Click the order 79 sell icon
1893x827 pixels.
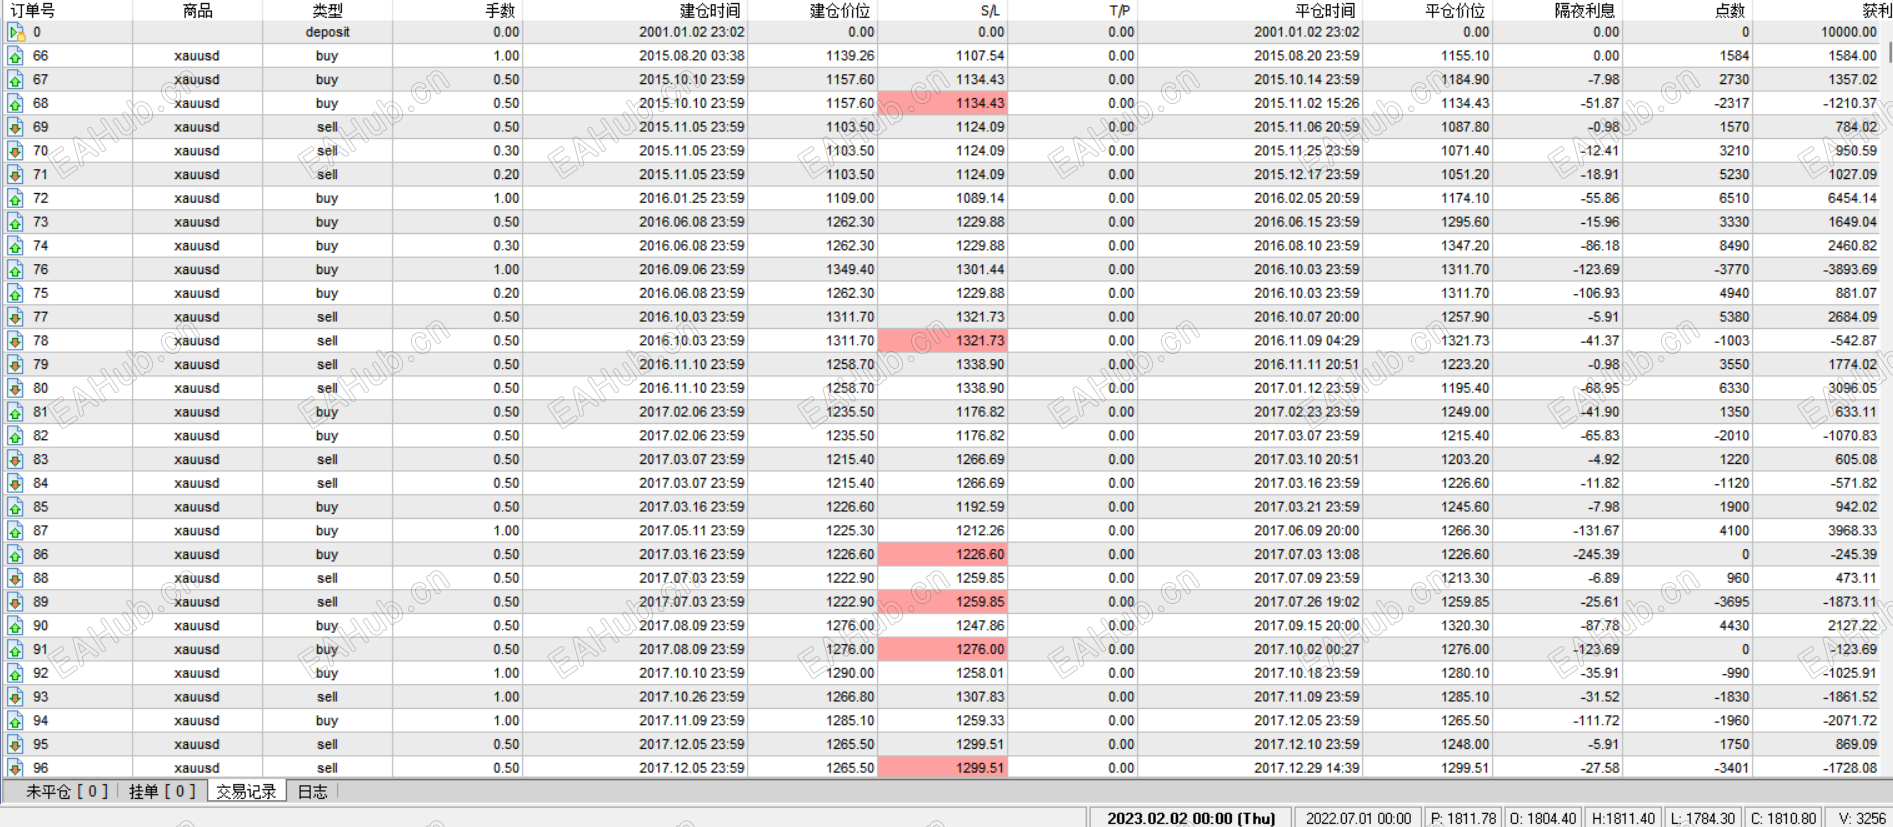15,365
